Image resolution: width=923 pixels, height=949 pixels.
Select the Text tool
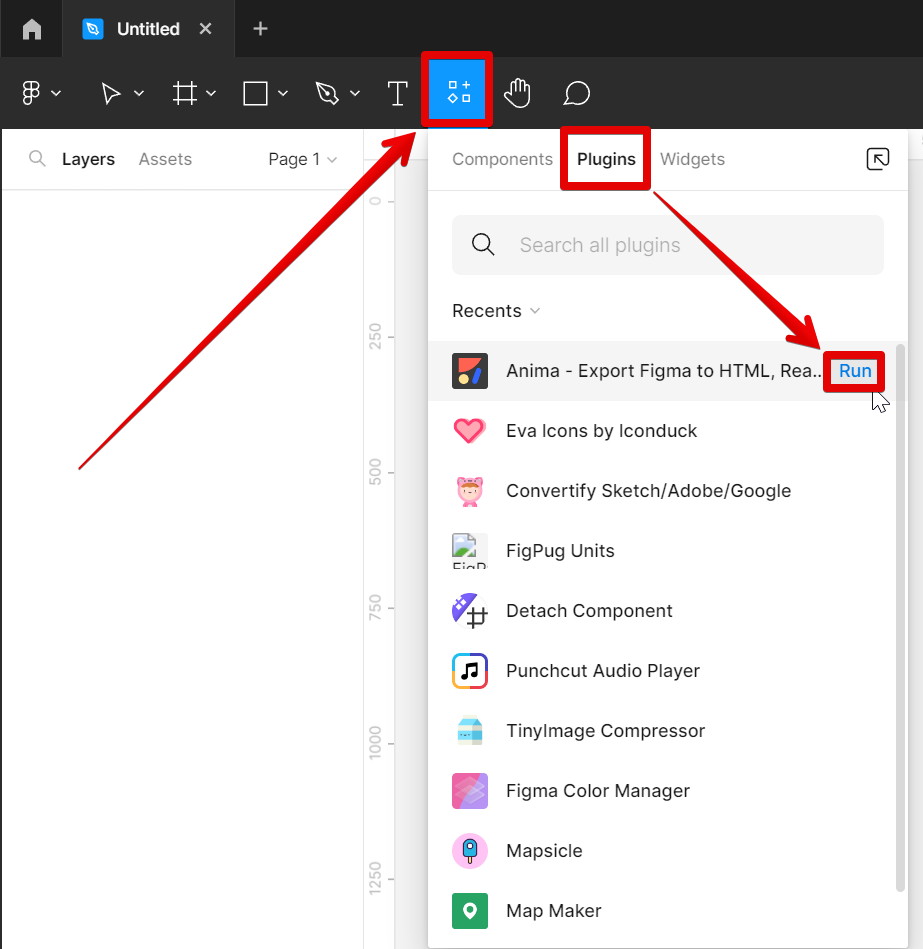pos(397,93)
